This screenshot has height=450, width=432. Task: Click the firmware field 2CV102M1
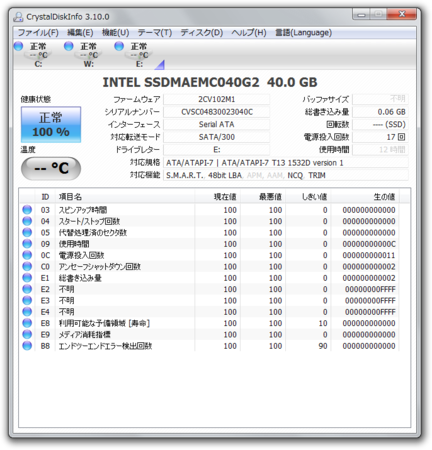coord(216,99)
